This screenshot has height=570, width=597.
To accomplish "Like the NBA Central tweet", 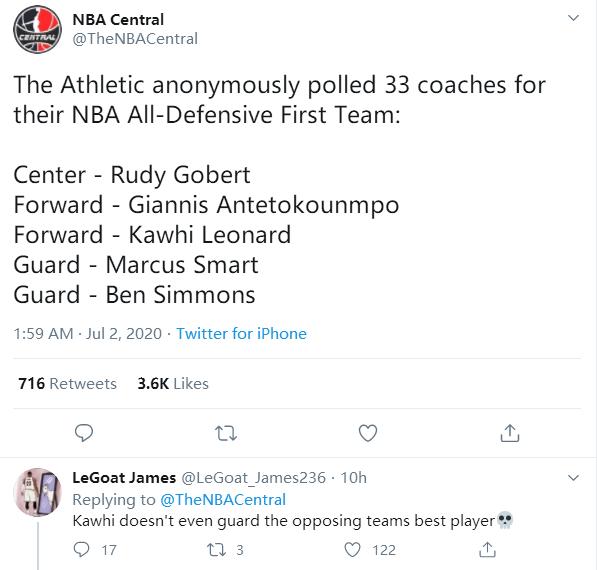I will coord(368,433).
